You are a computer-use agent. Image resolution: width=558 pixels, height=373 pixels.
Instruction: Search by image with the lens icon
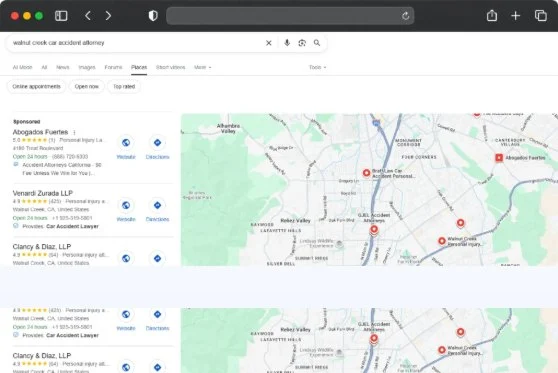[302, 43]
